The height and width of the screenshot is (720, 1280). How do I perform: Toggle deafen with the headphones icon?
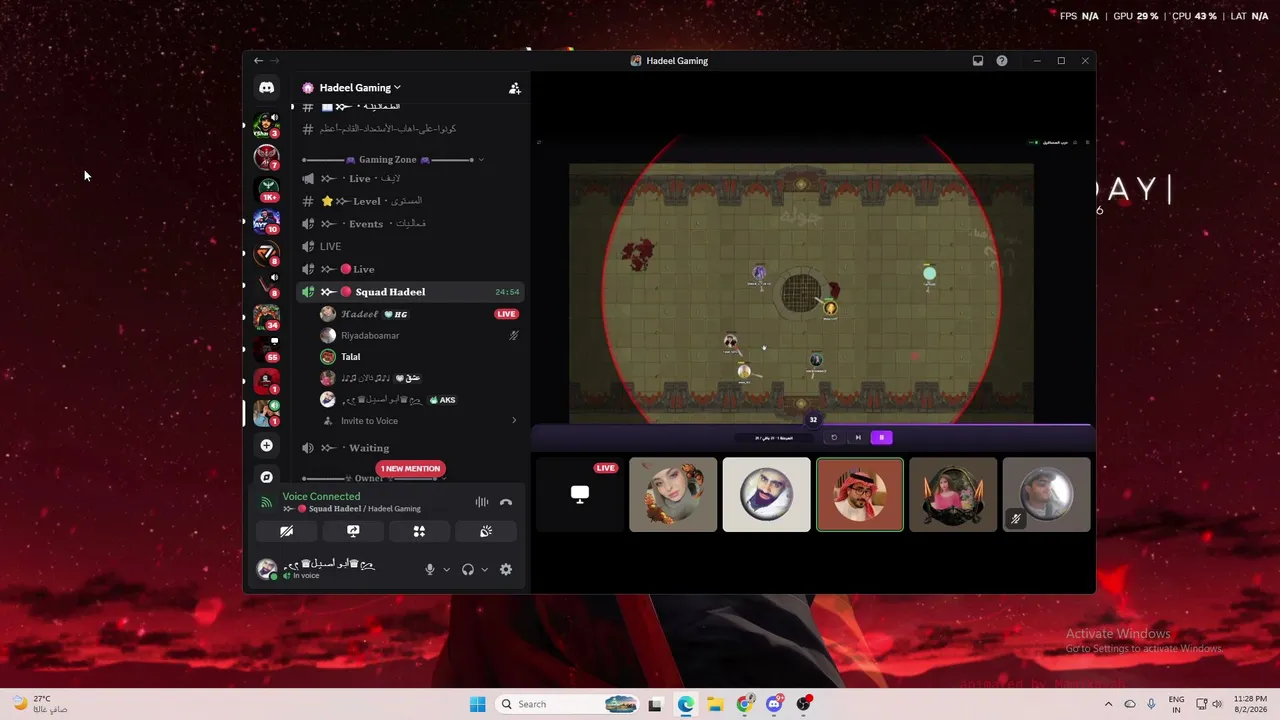(467, 569)
